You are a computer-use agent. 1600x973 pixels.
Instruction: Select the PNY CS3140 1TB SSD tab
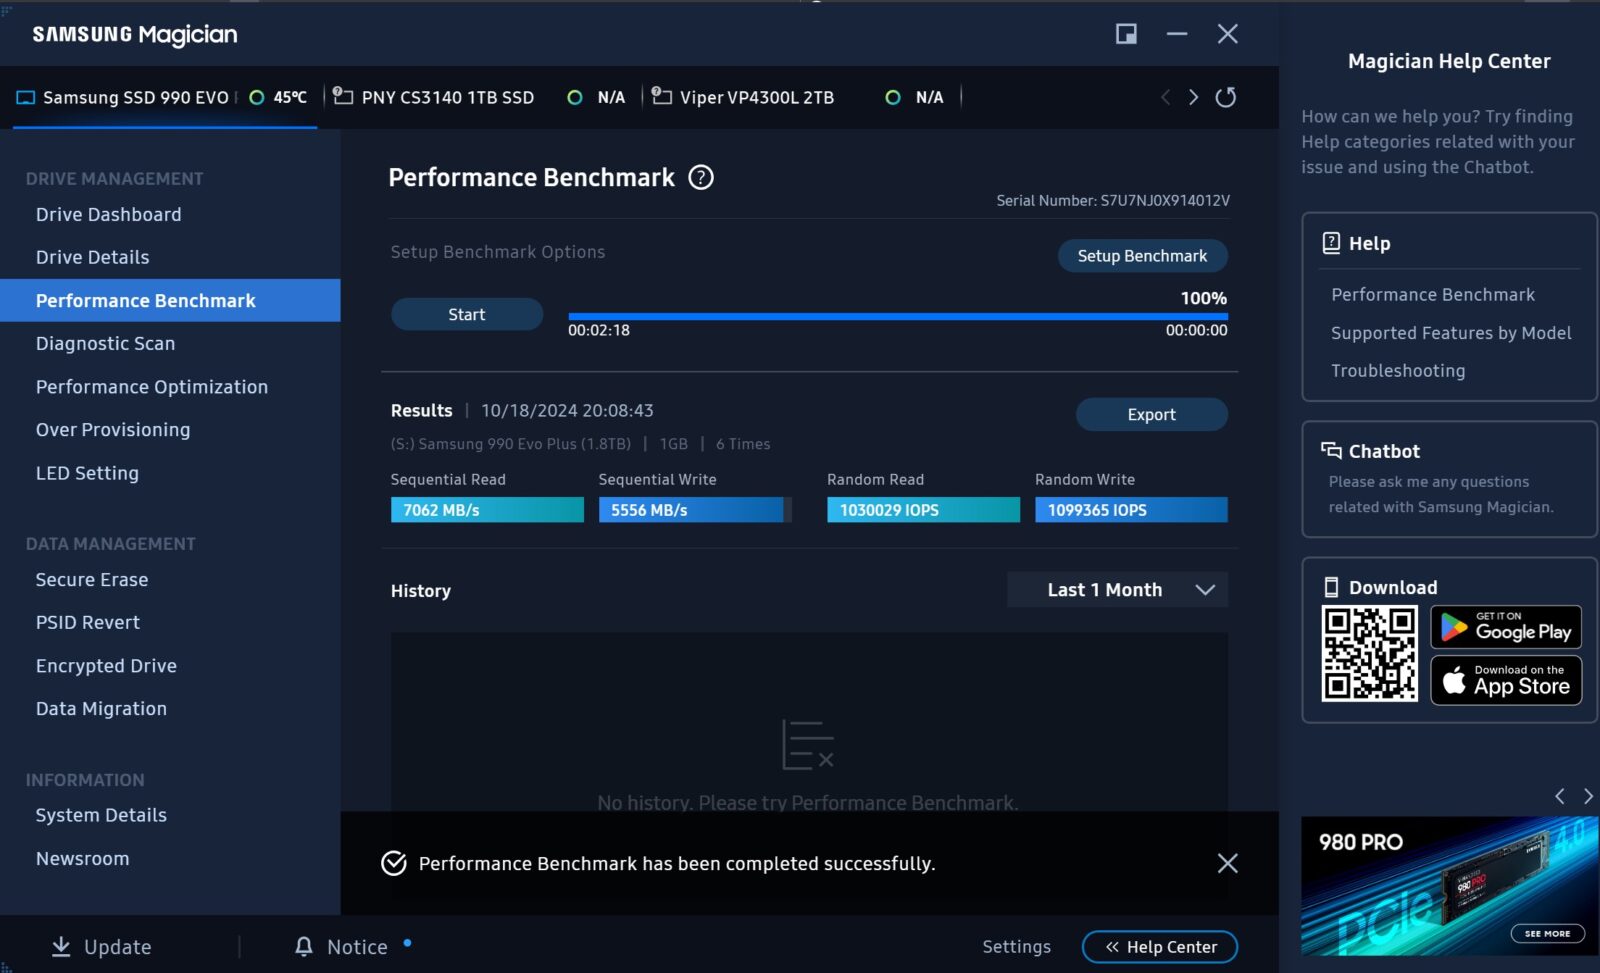point(447,97)
